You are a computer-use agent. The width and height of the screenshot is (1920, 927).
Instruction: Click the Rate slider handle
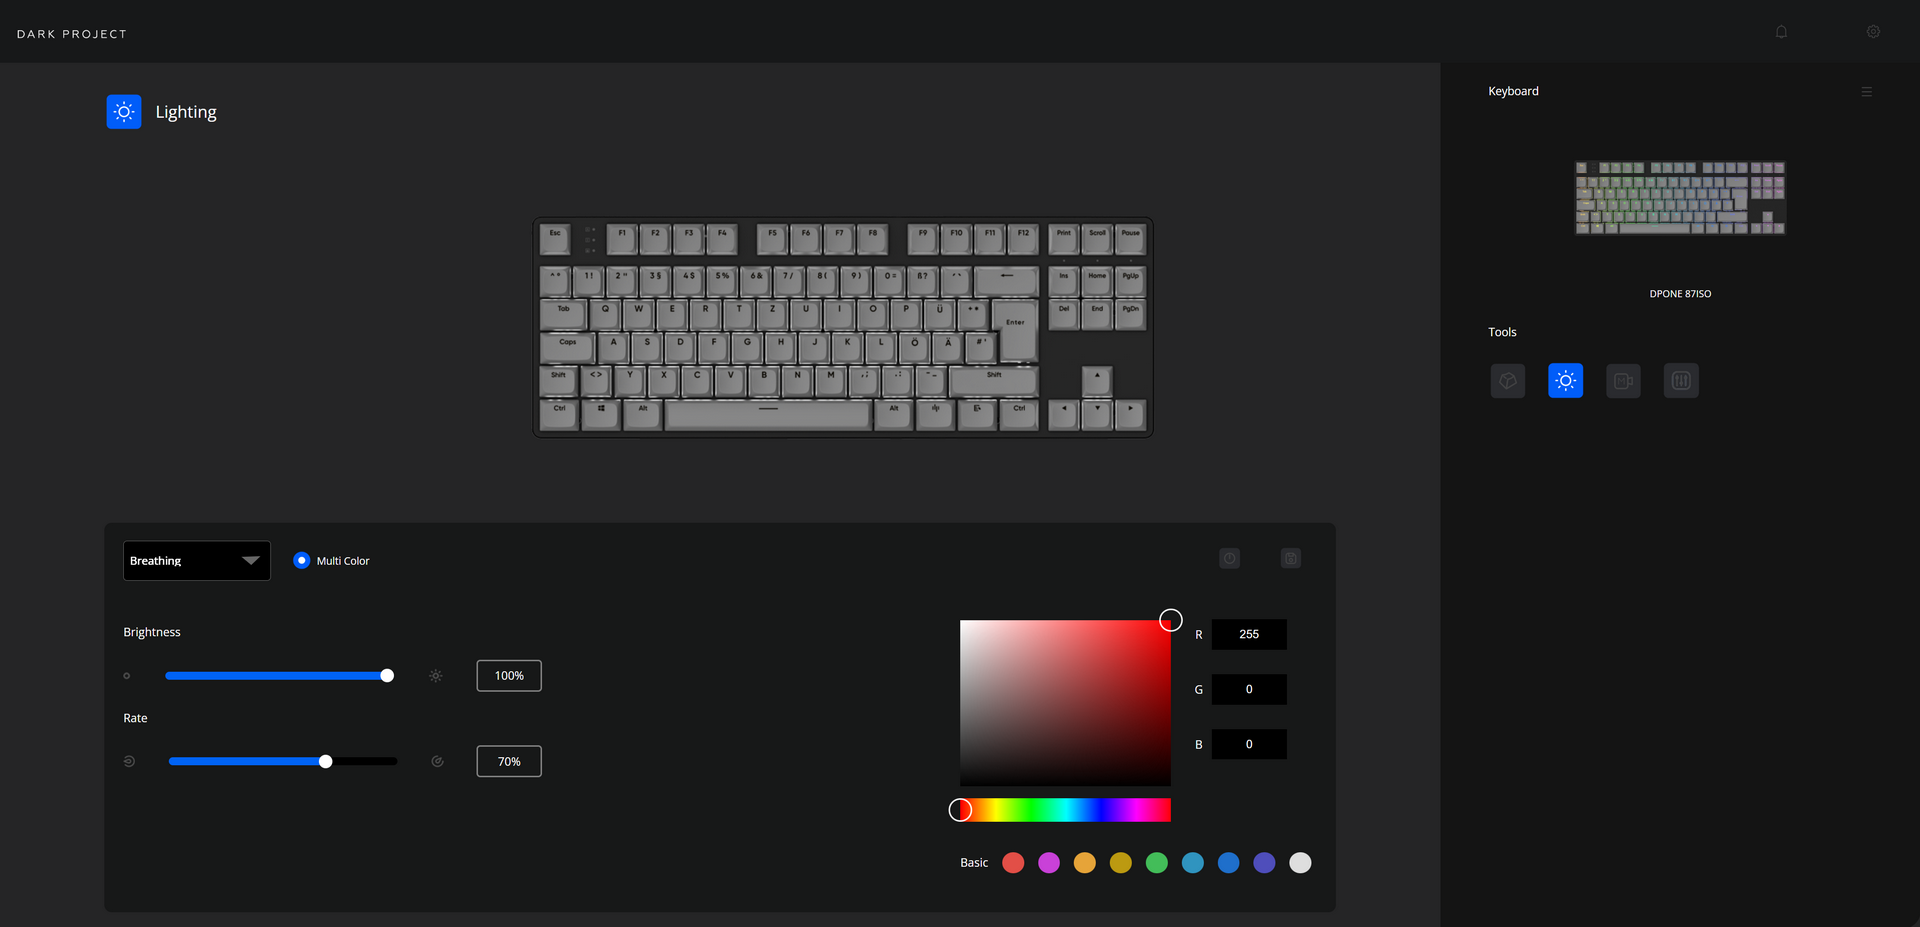click(x=325, y=762)
